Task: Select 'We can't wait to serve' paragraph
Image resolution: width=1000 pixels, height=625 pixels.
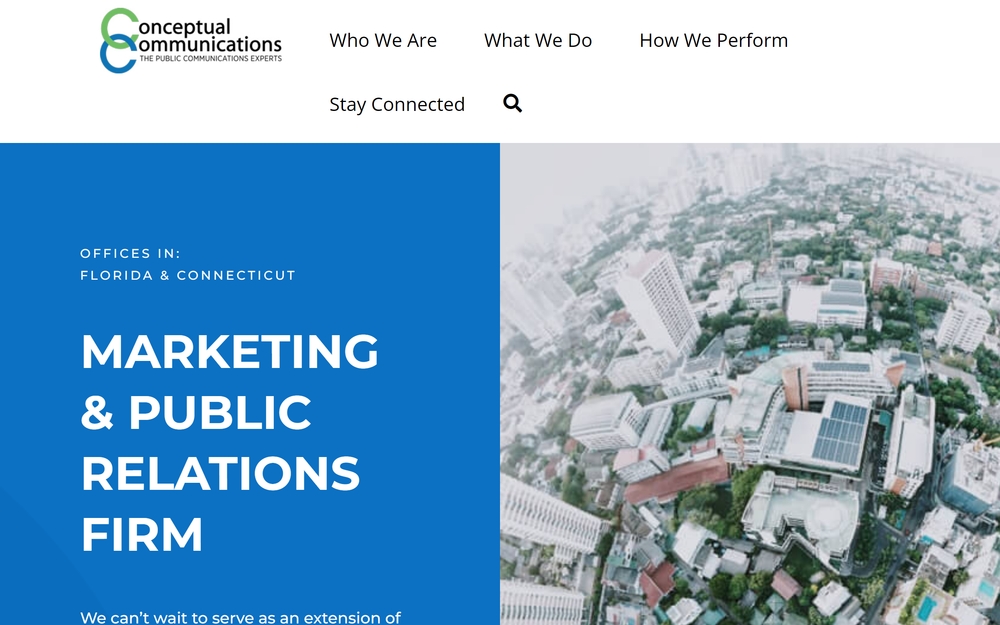Action: click(x=240, y=617)
